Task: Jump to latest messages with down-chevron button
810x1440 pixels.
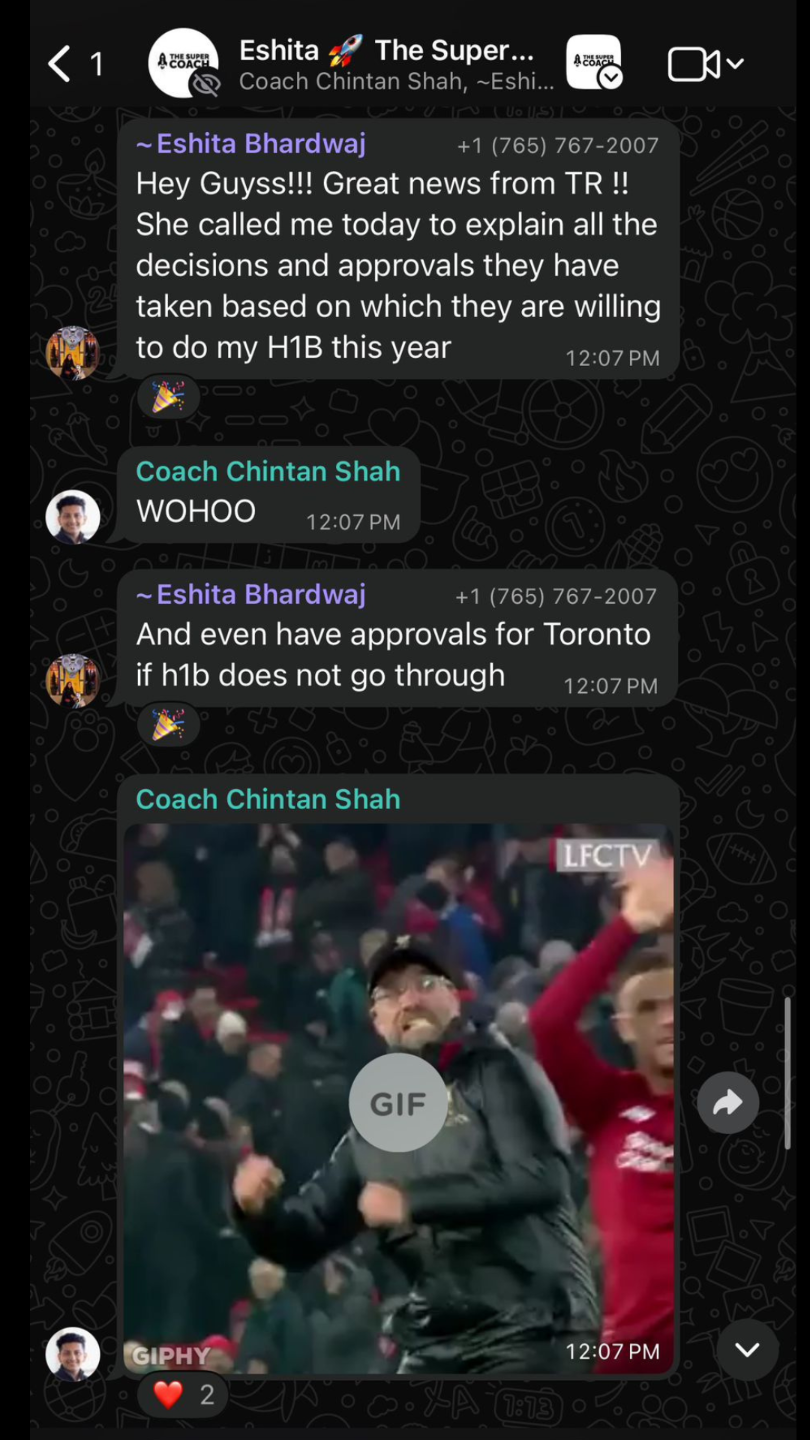Action: coord(747,1349)
